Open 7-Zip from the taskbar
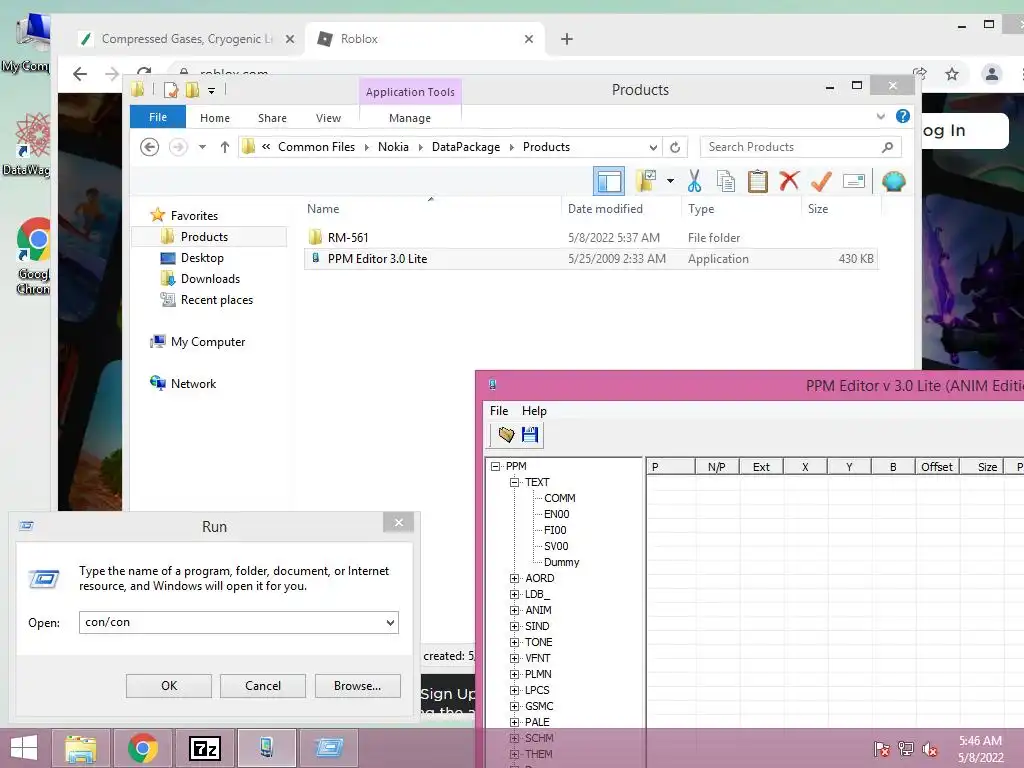 point(204,748)
